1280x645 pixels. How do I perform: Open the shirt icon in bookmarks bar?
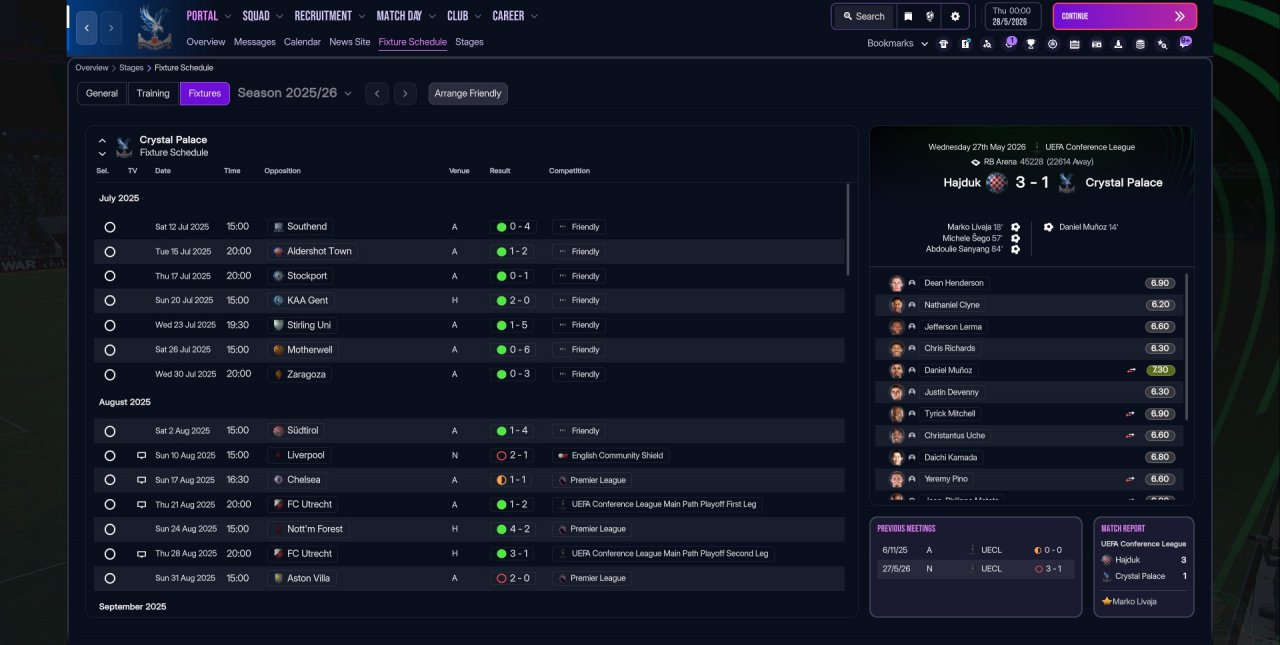[x=943, y=44]
